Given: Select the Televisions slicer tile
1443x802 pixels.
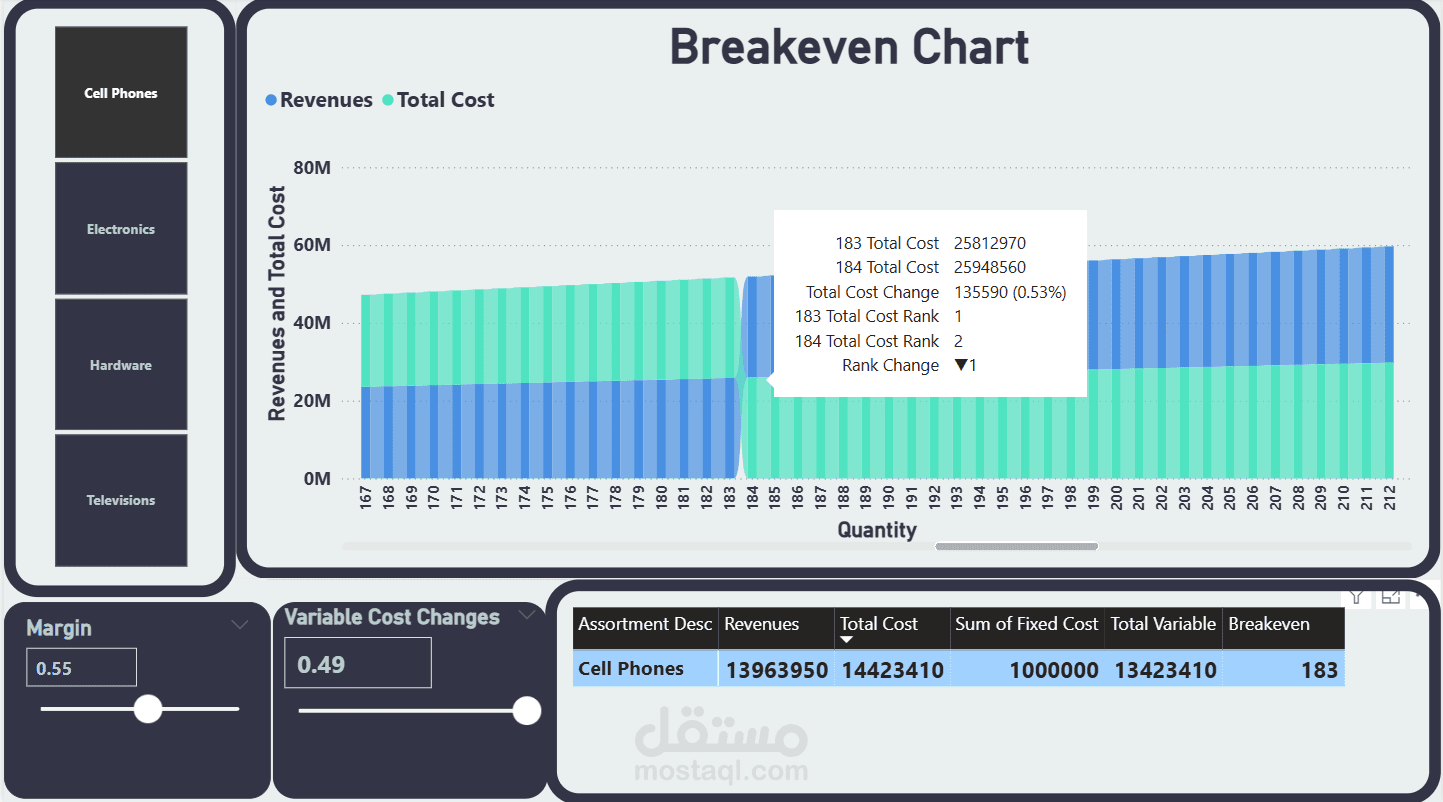Looking at the screenshot, I should [121, 500].
